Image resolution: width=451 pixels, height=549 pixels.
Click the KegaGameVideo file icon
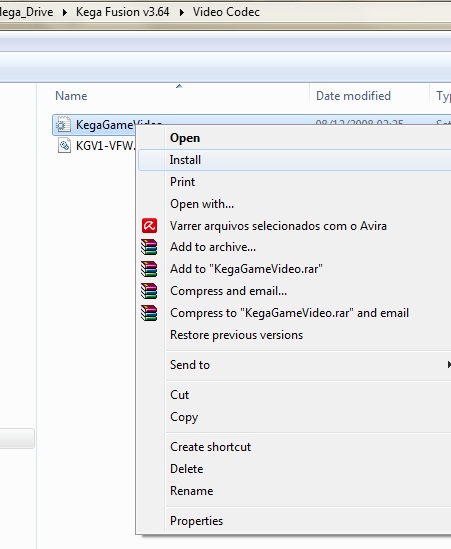click(63, 125)
